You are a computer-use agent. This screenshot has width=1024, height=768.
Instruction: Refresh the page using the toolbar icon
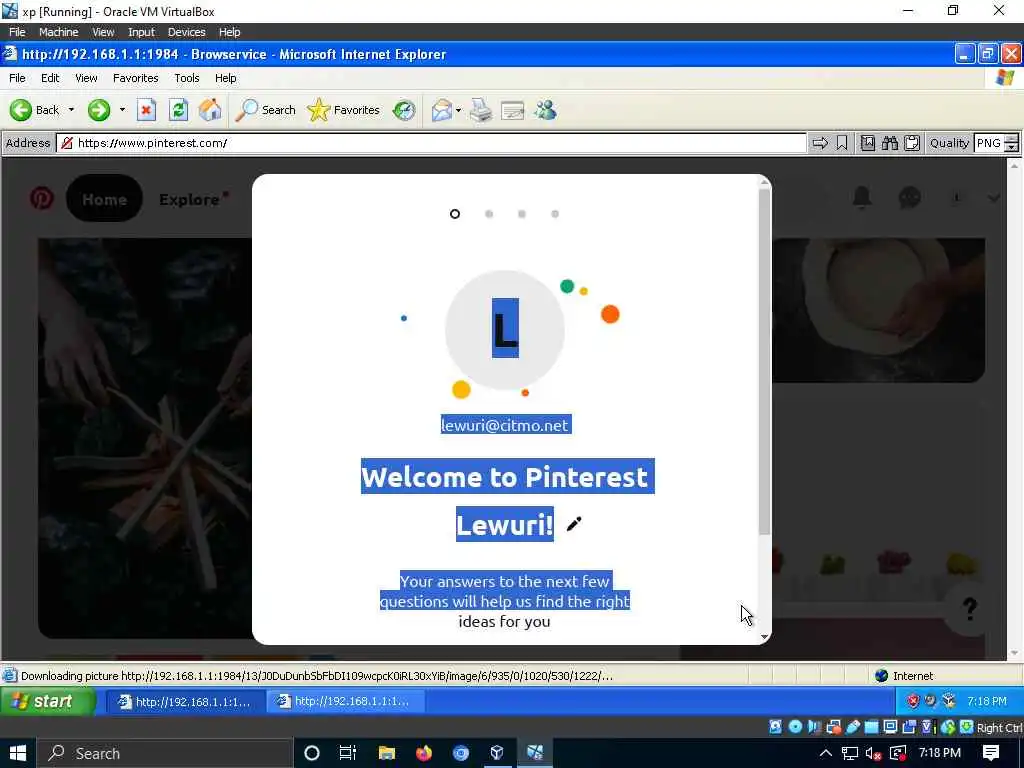[x=178, y=110]
